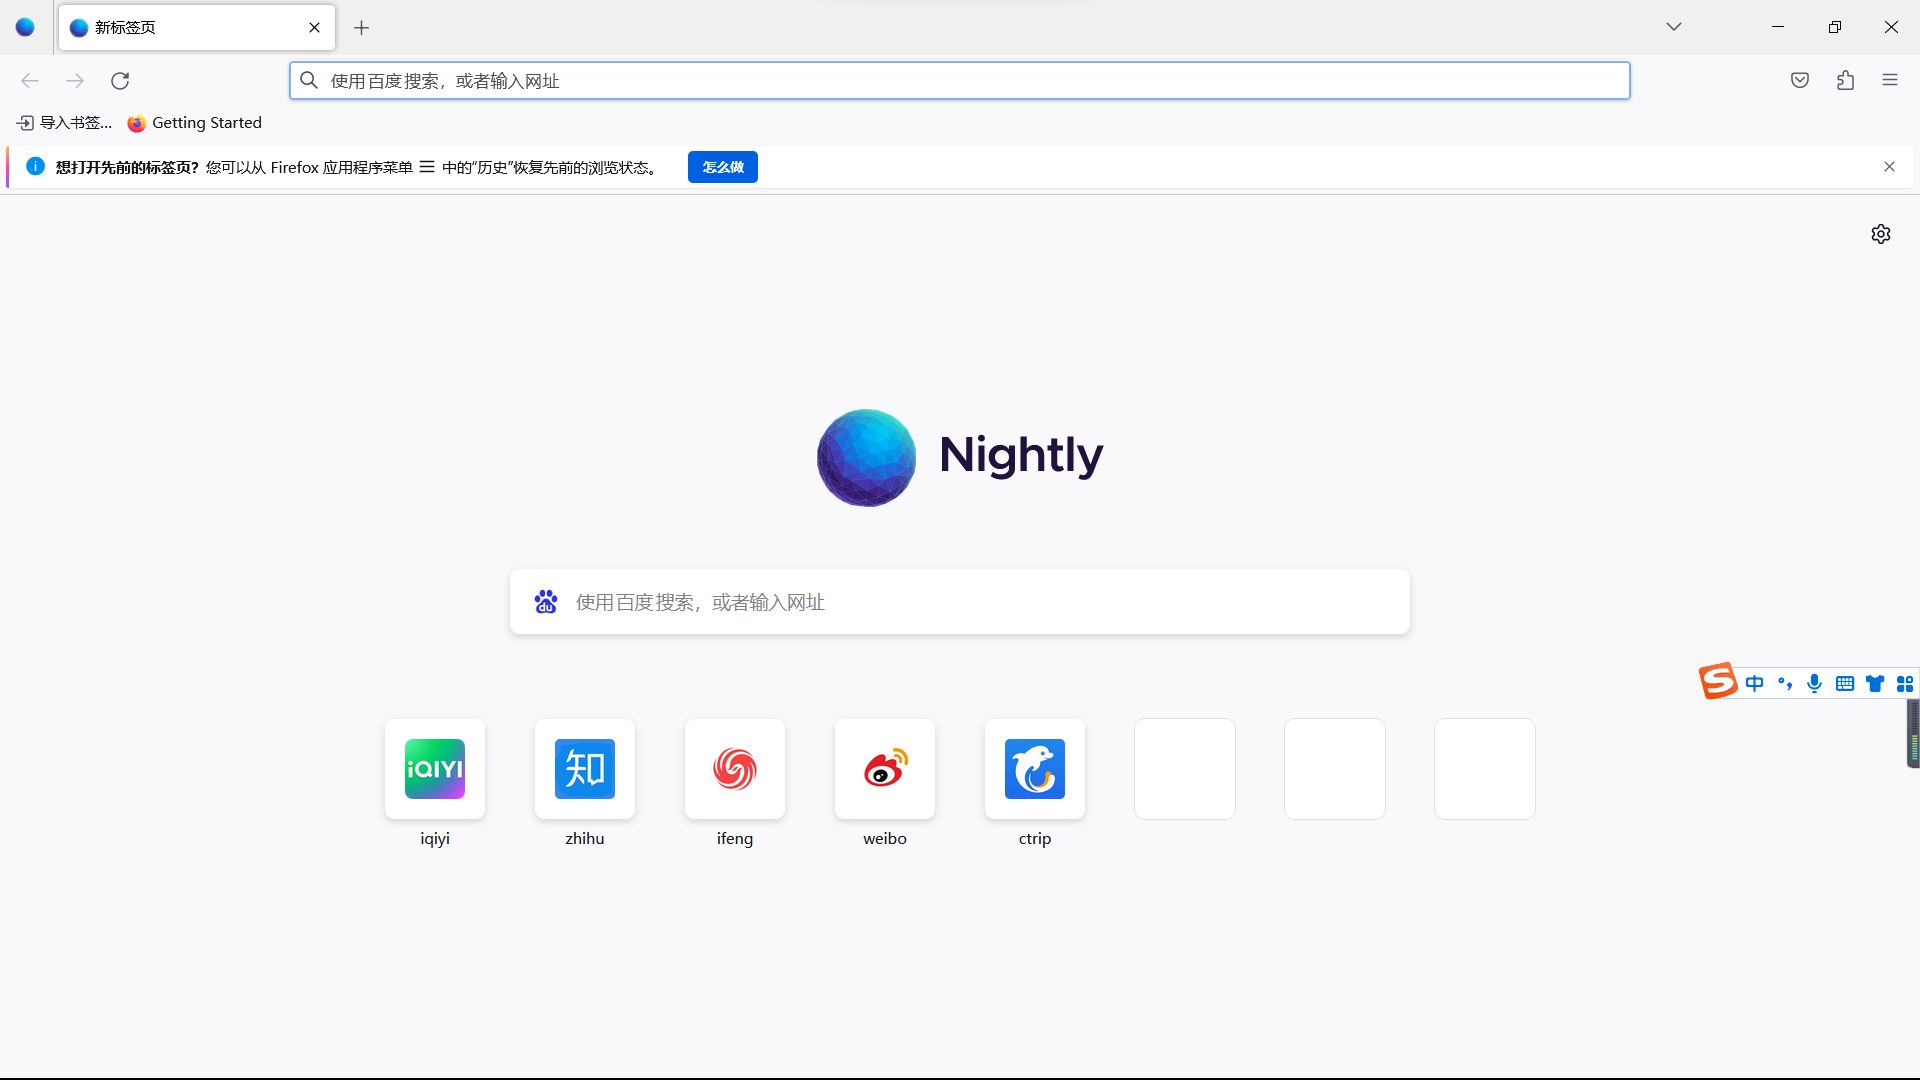Click the Nightly wordmark text
Image resolution: width=1920 pixels, height=1080 pixels.
(x=1021, y=456)
